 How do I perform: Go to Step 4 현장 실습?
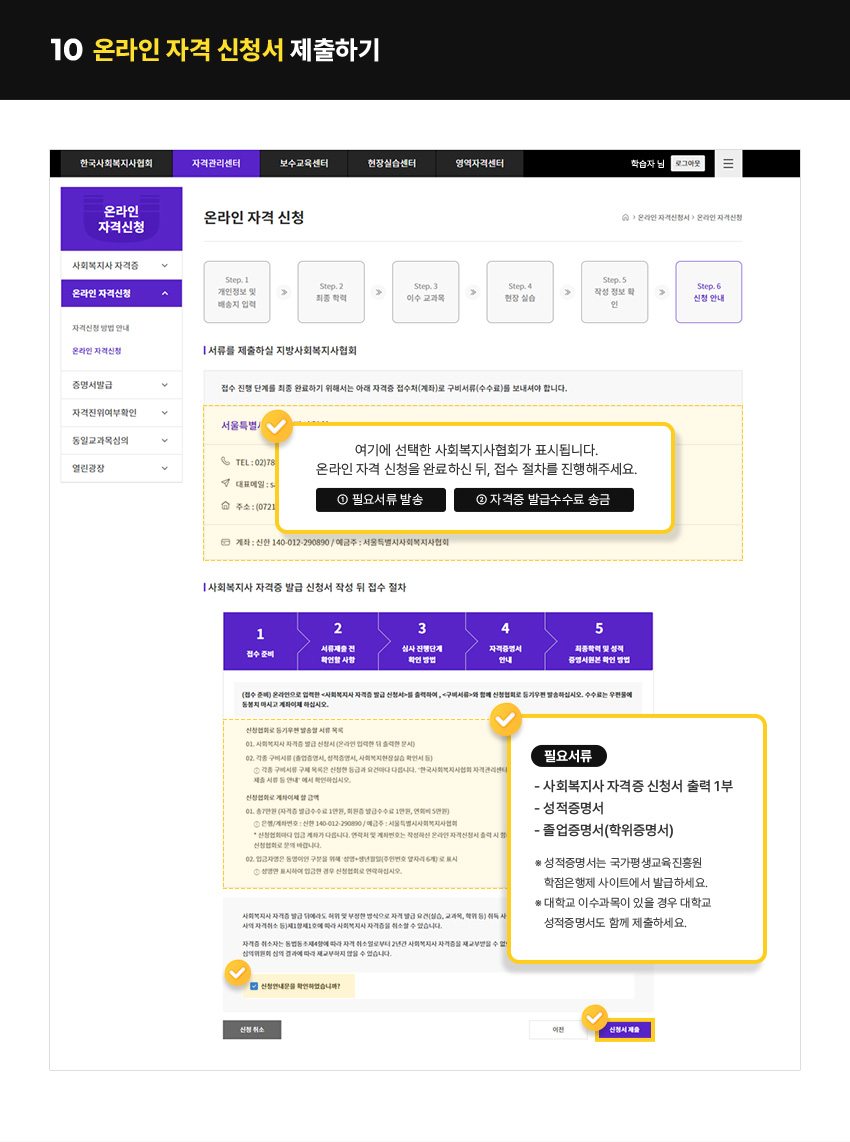click(520, 292)
